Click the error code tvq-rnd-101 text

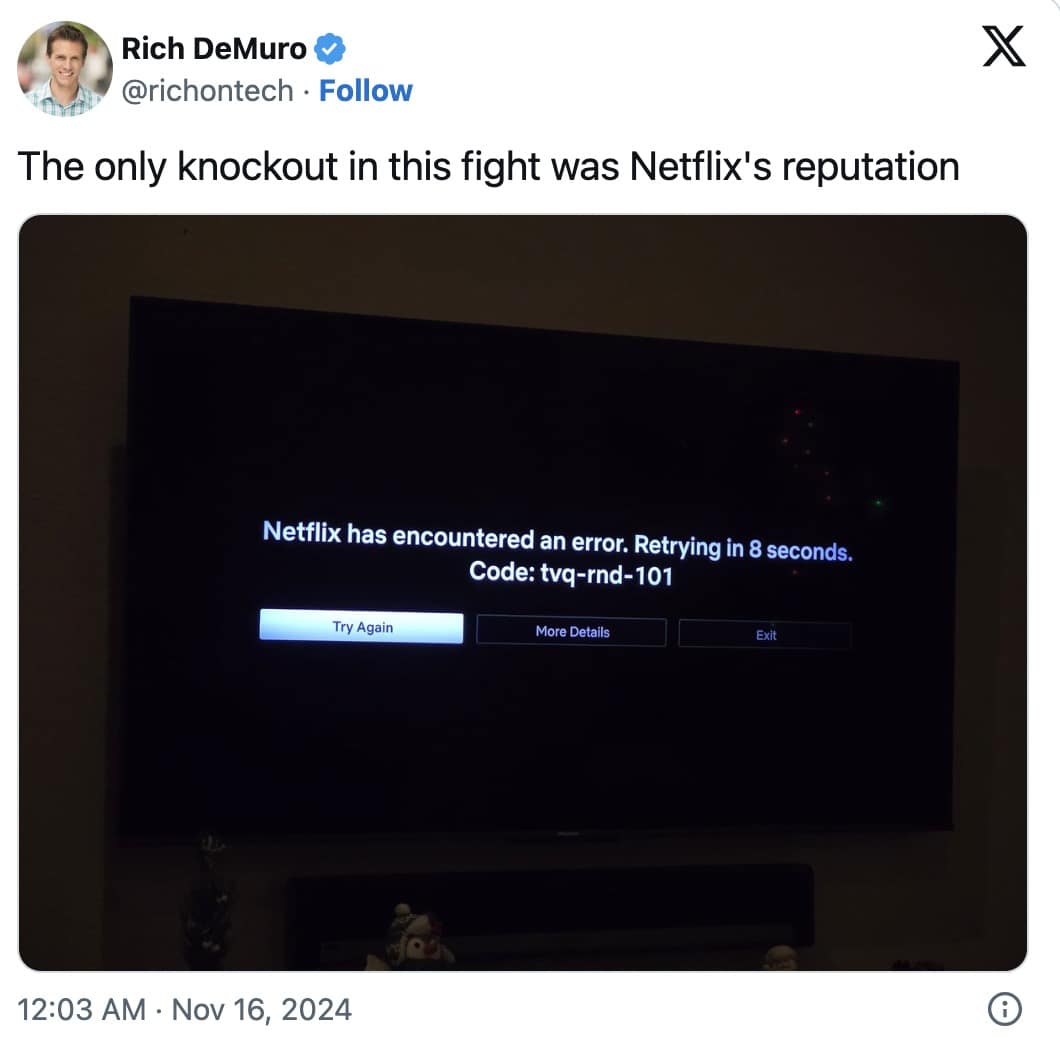click(571, 574)
